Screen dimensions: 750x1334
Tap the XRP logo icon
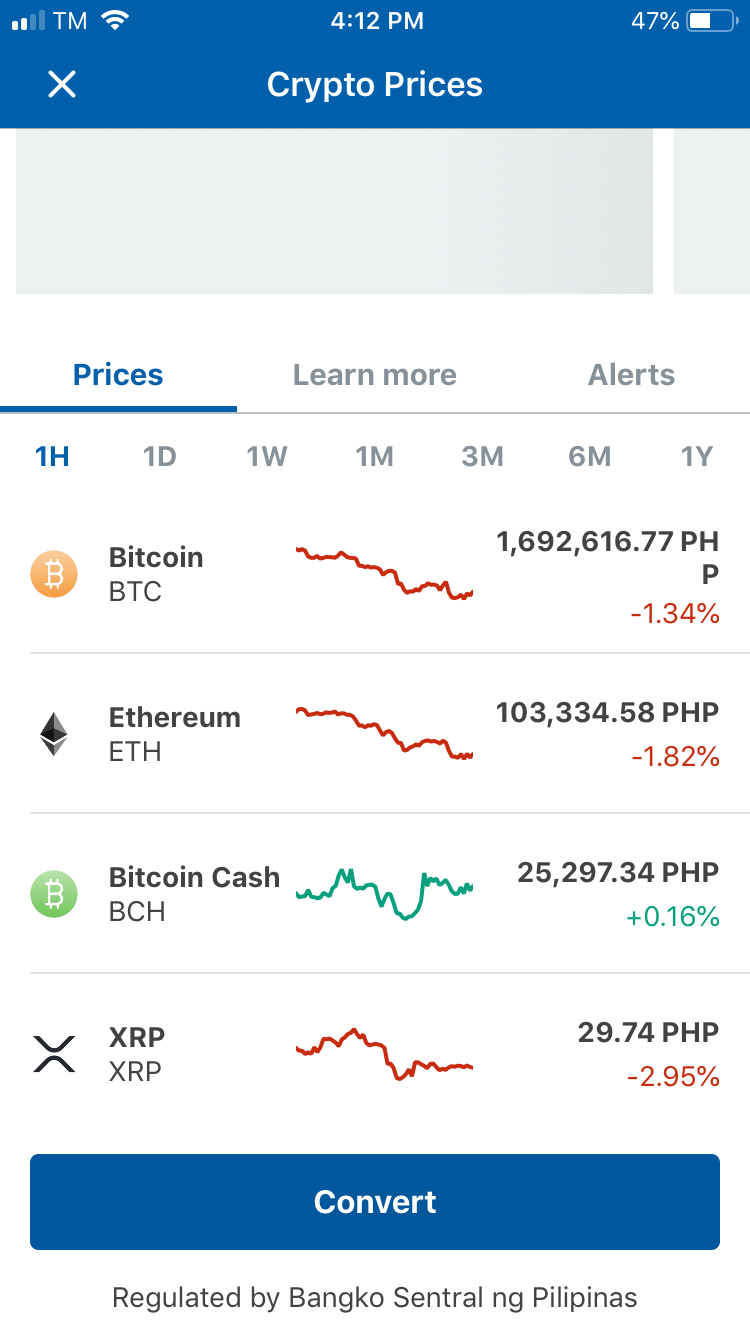54,1054
